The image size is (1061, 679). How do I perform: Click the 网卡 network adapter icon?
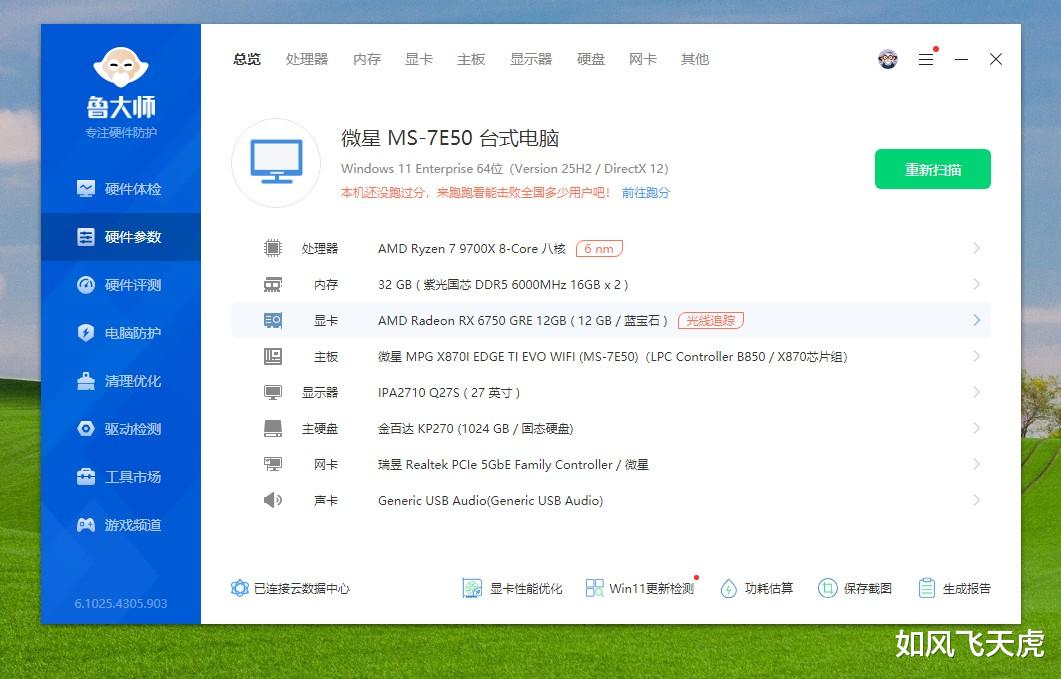(x=273, y=464)
